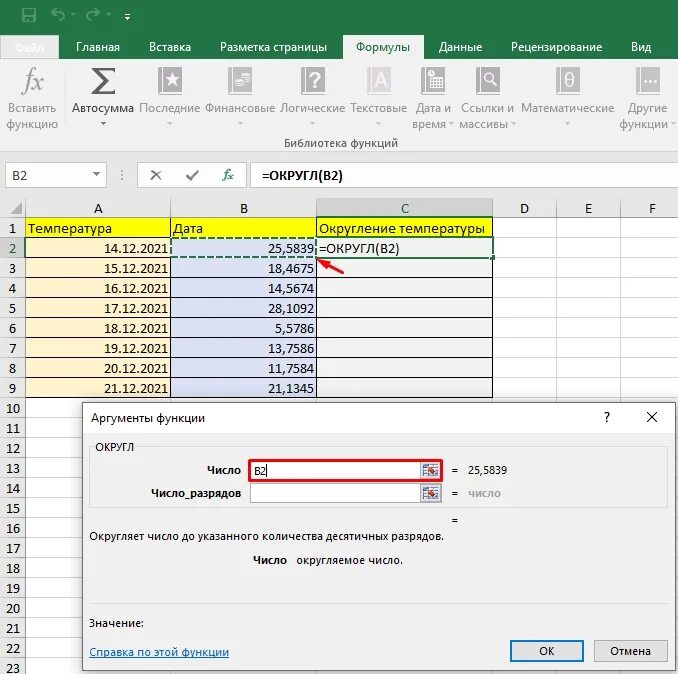Switch to the Рецензирование tab
This screenshot has width=678, height=674.
pos(556,47)
